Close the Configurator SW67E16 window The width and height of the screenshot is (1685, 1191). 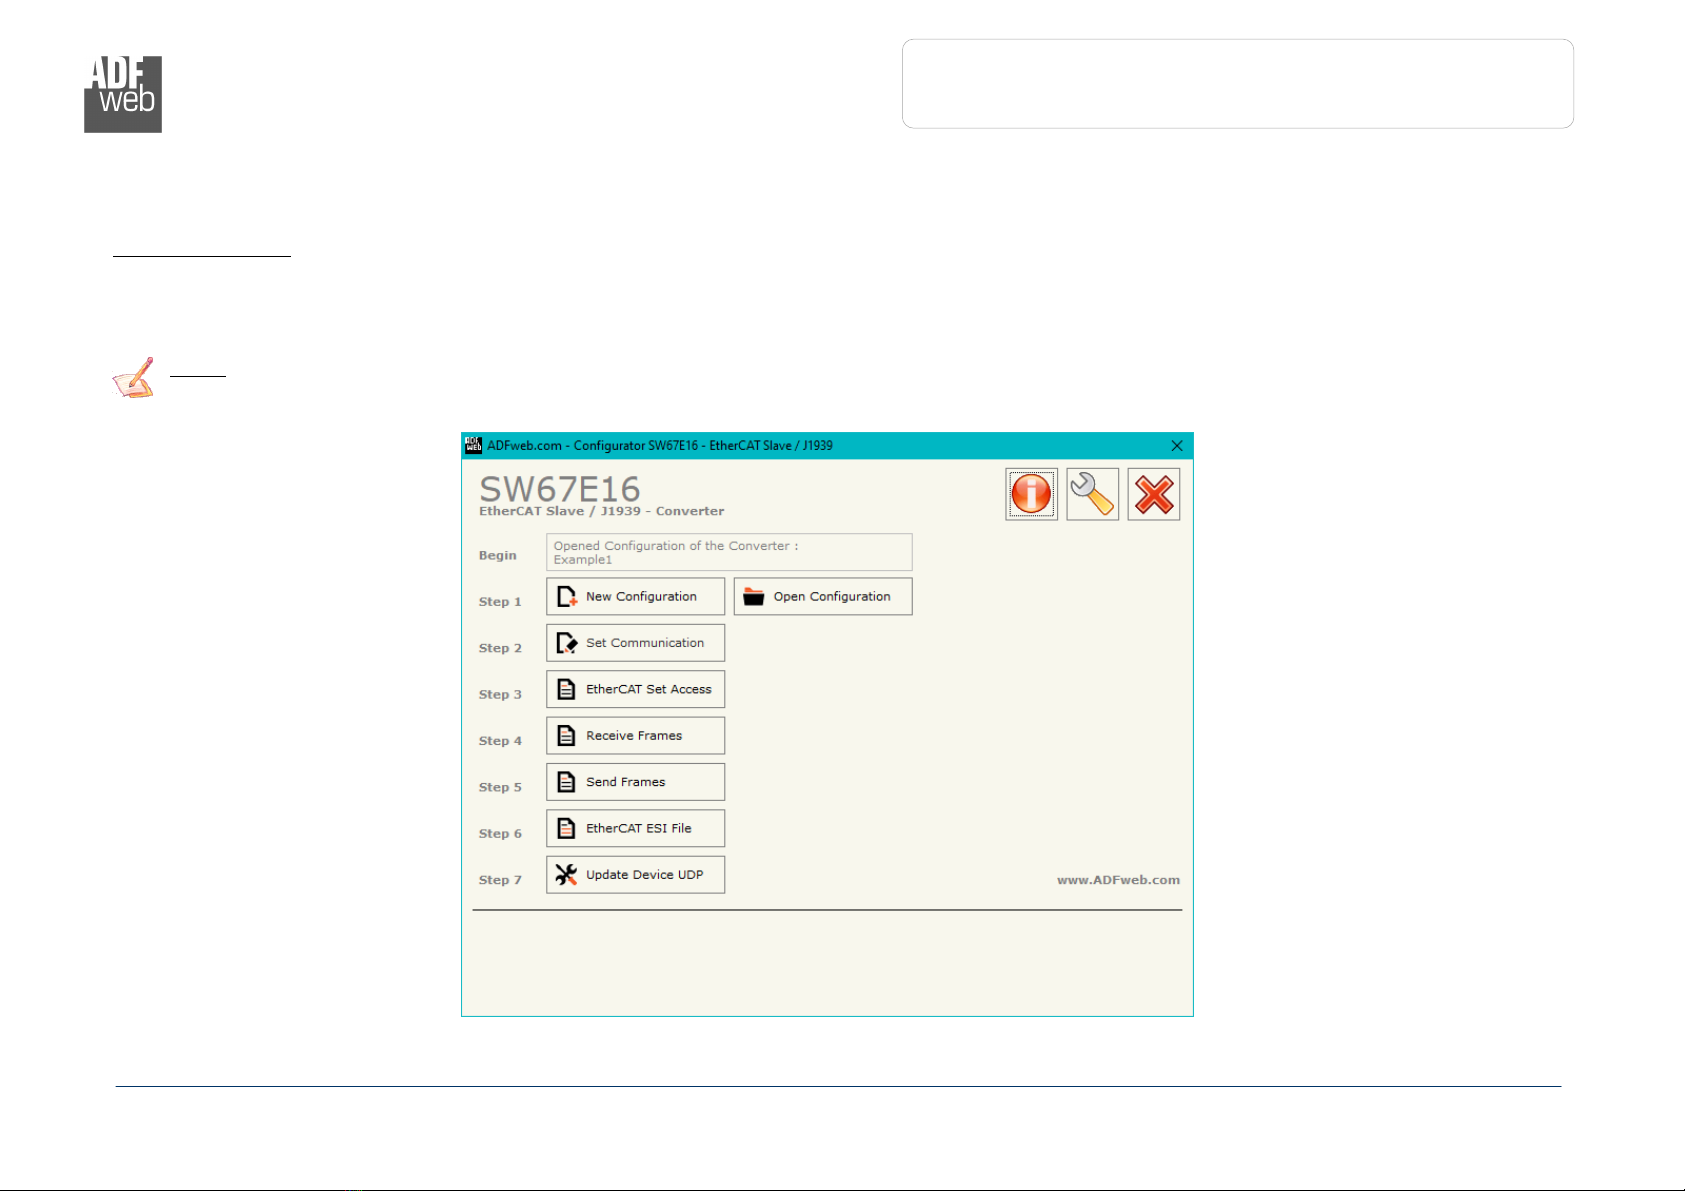tap(1177, 446)
